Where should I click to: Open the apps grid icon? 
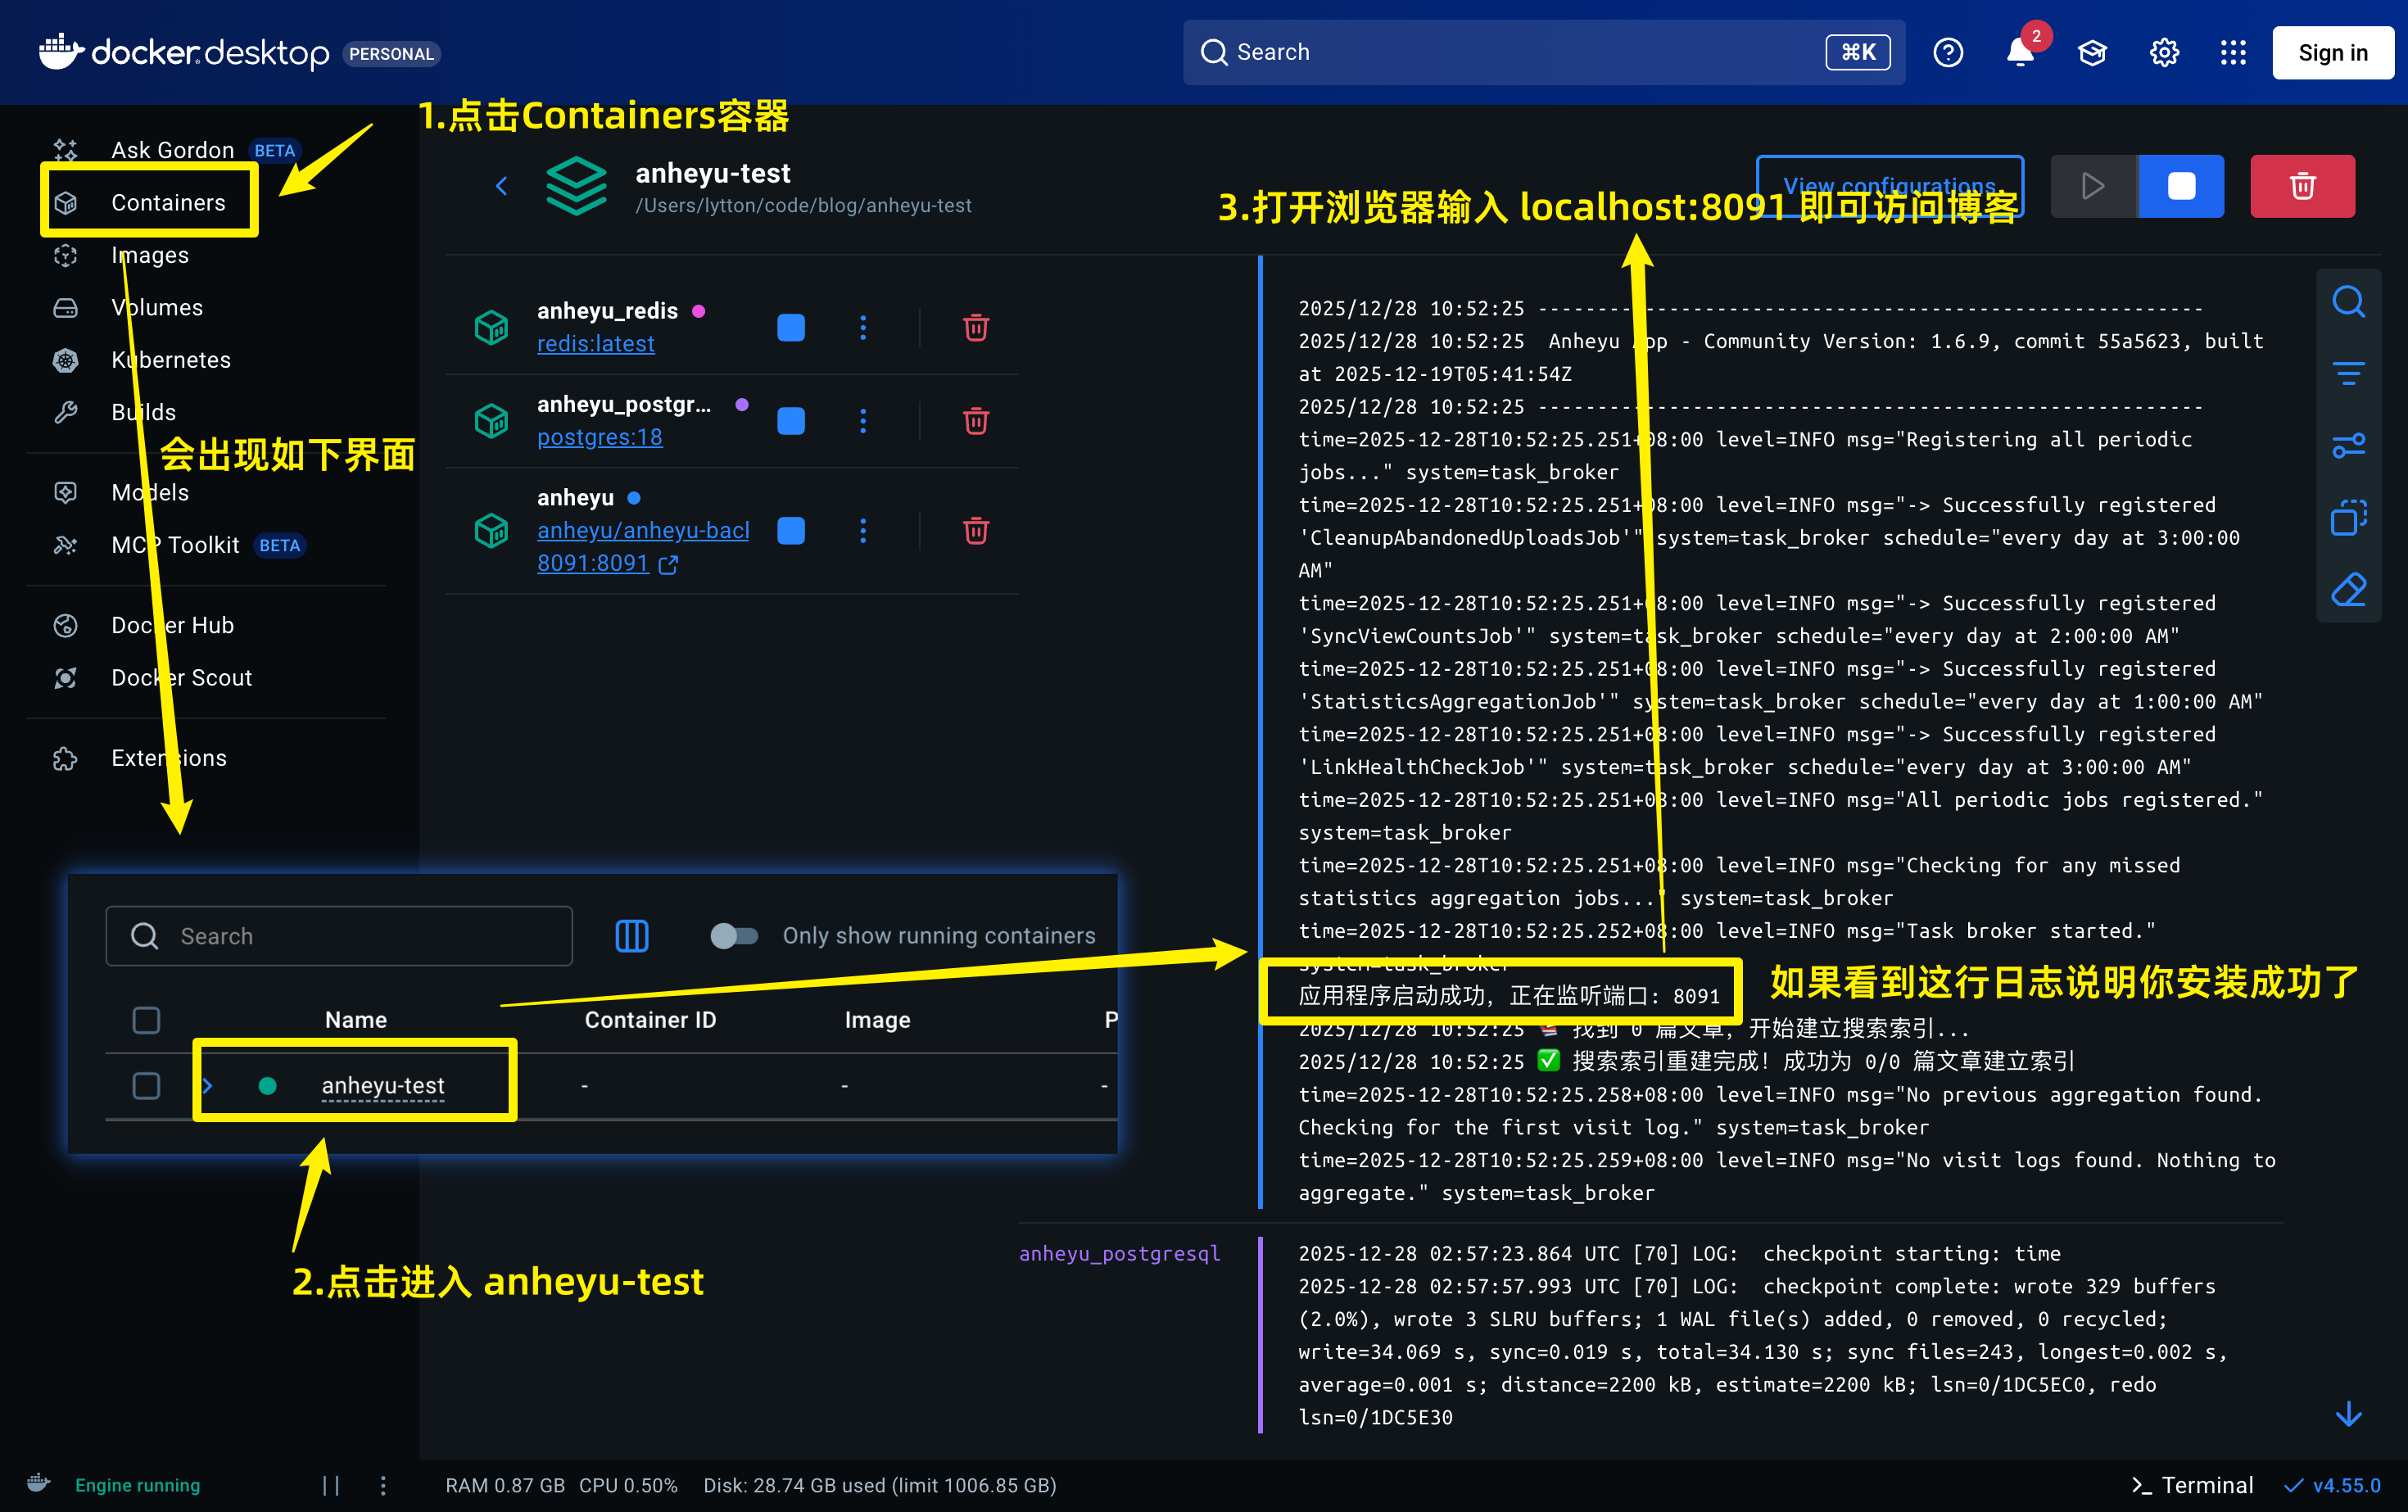pyautogui.click(x=2233, y=52)
